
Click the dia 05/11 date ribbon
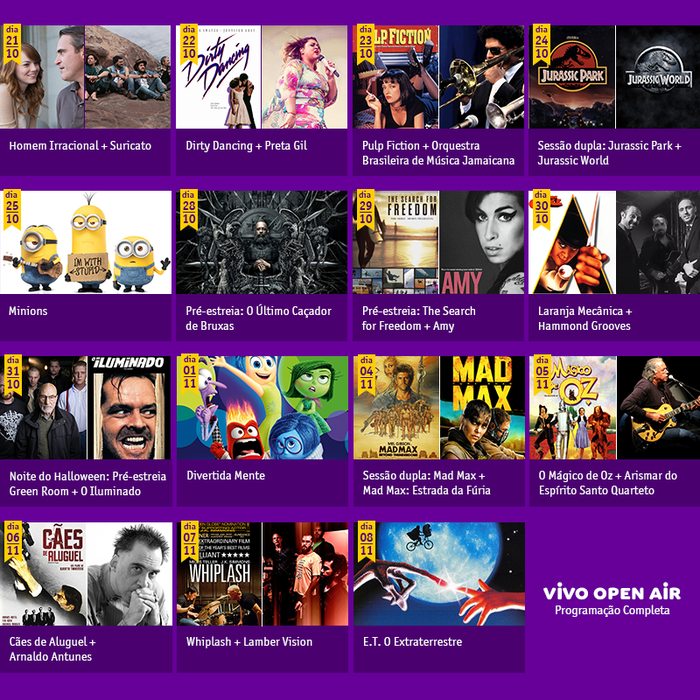tap(542, 375)
